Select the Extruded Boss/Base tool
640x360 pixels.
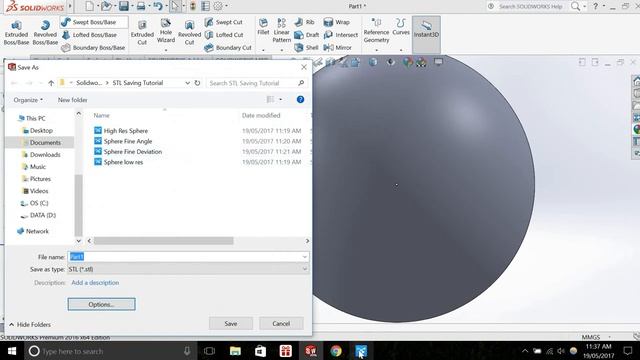[16, 33]
